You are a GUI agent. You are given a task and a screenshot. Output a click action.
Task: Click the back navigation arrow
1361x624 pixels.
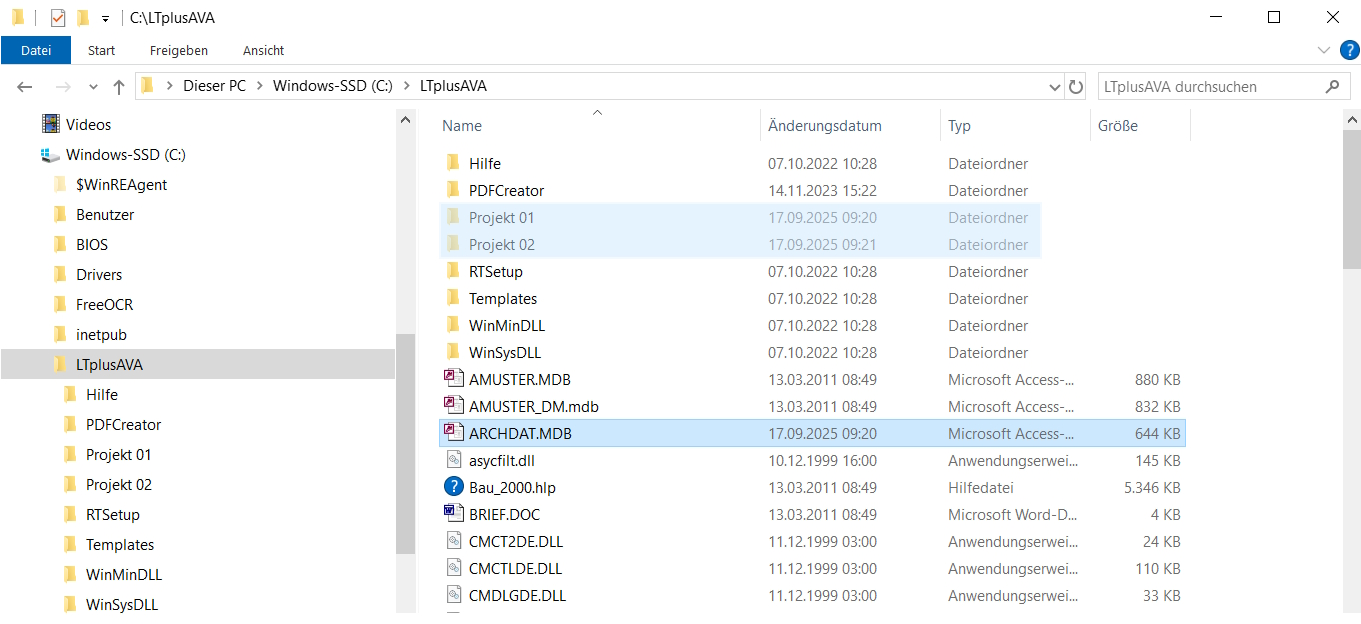click(25, 87)
